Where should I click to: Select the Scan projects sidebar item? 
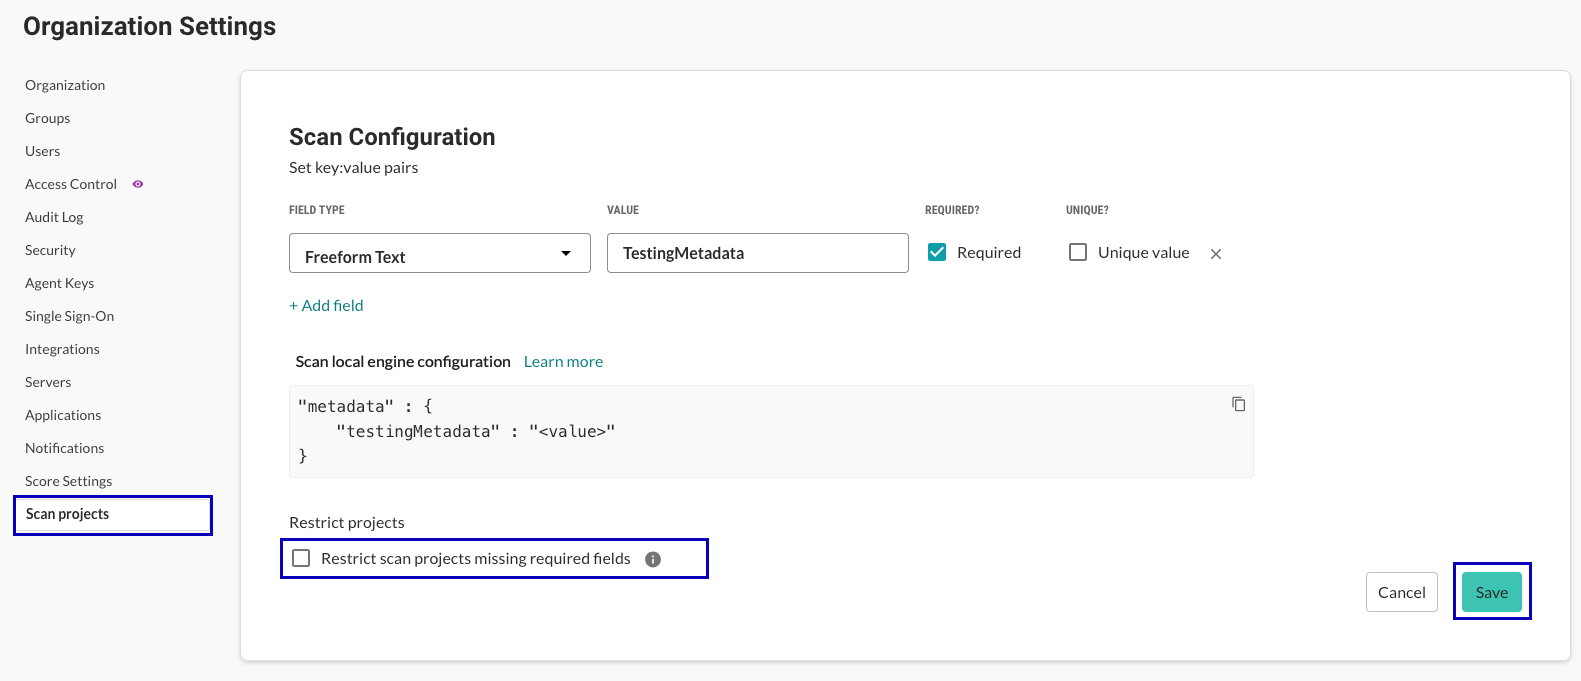pos(68,514)
